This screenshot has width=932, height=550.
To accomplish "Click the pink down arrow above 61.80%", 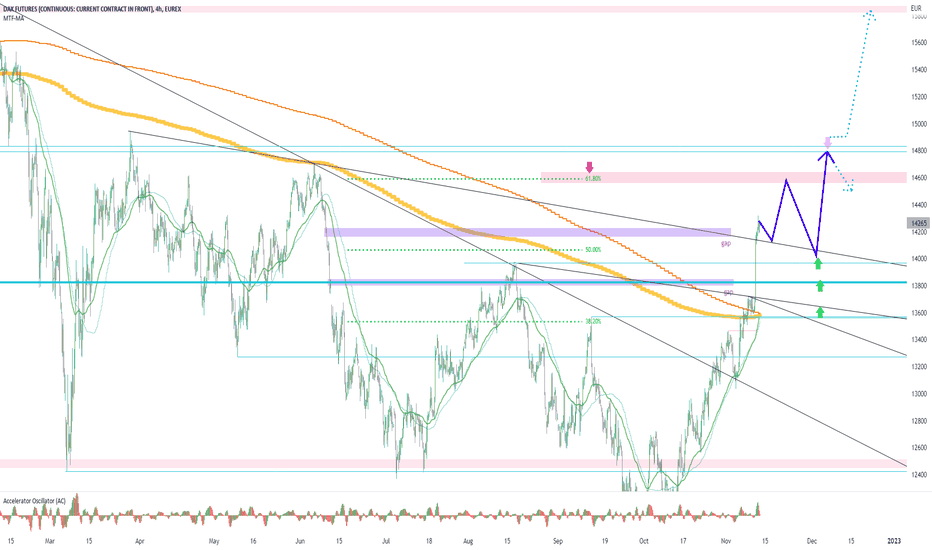I will pos(589,167).
